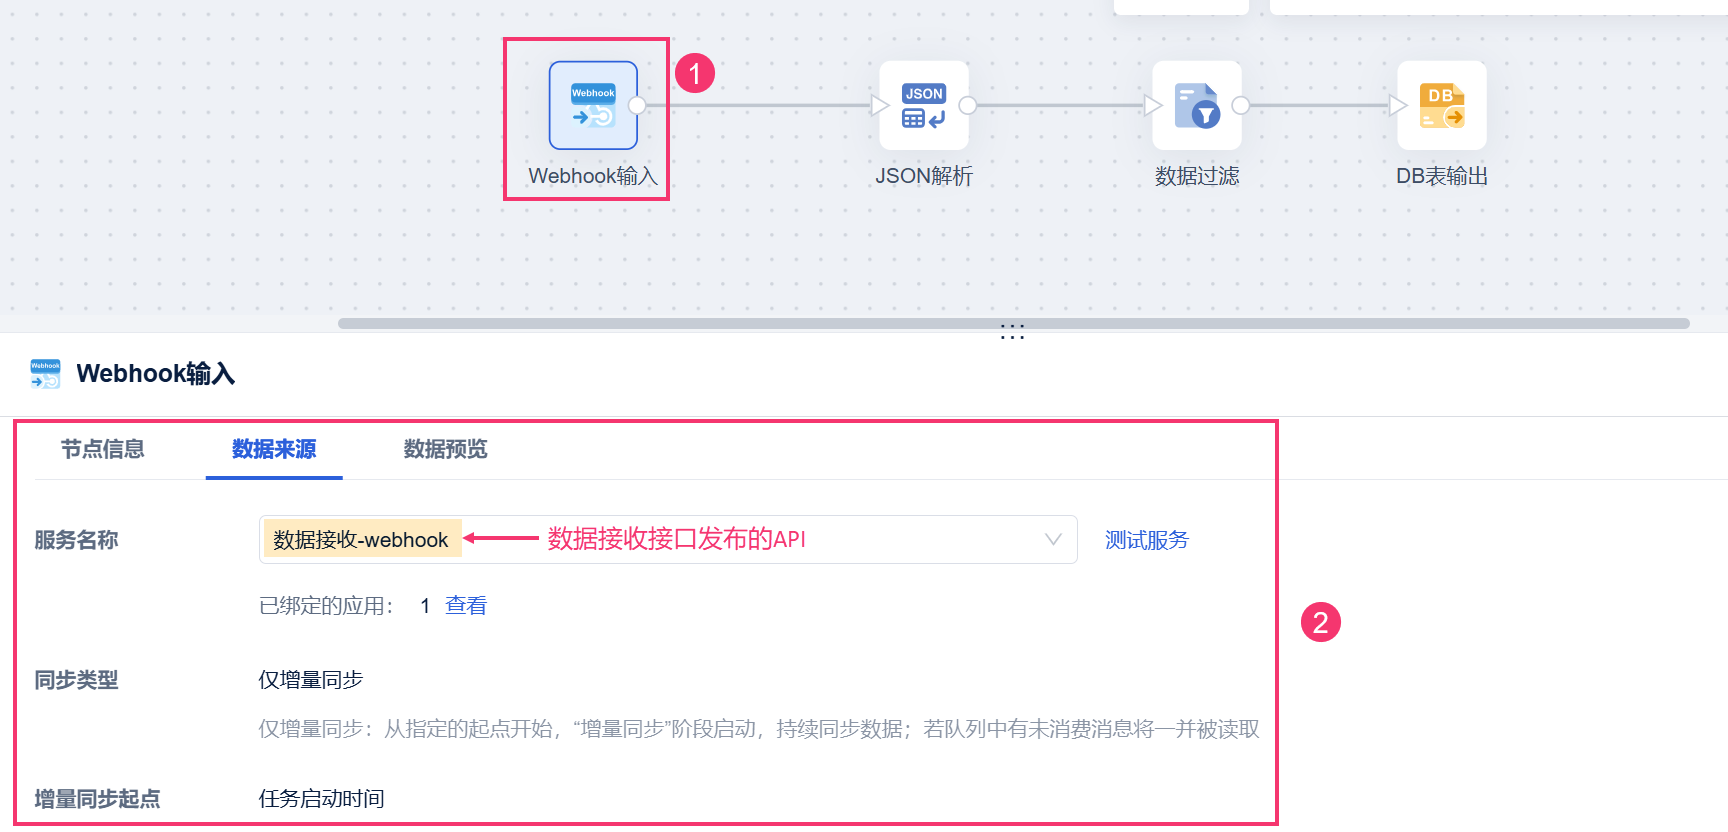Click the JSON解析 node output port circle
This screenshot has width=1728, height=832.
click(x=967, y=105)
